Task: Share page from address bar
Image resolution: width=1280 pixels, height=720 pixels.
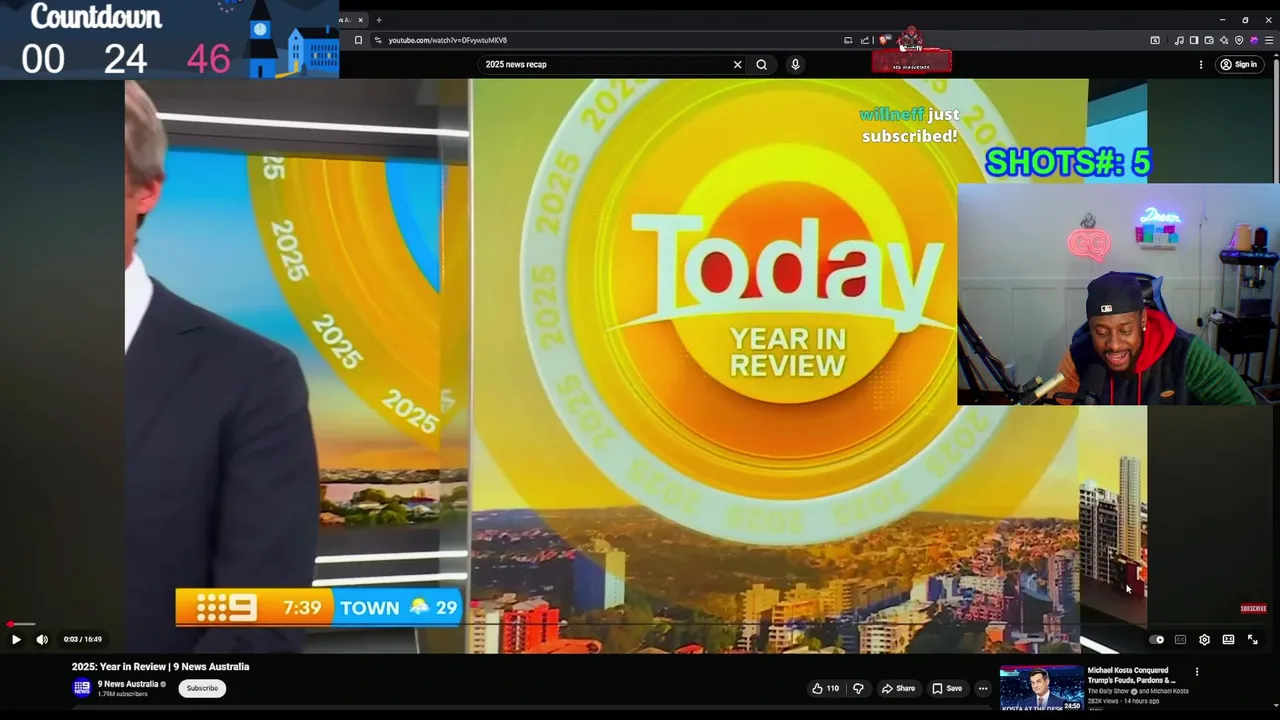Action: [865, 40]
